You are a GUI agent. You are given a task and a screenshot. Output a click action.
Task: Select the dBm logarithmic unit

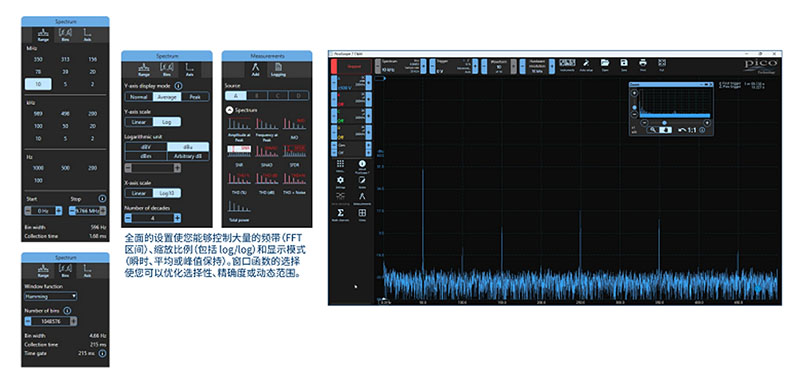[x=146, y=156]
